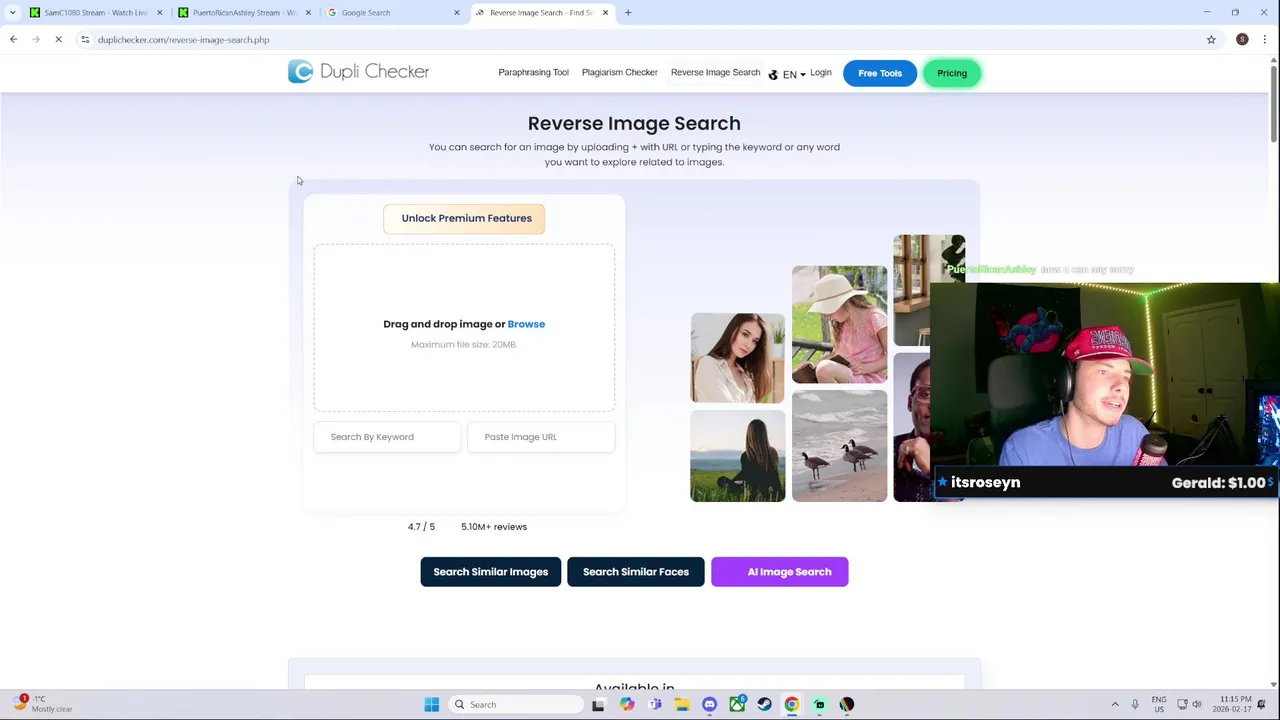
Task: Click woman facing away in field thumbnail
Action: (x=738, y=456)
